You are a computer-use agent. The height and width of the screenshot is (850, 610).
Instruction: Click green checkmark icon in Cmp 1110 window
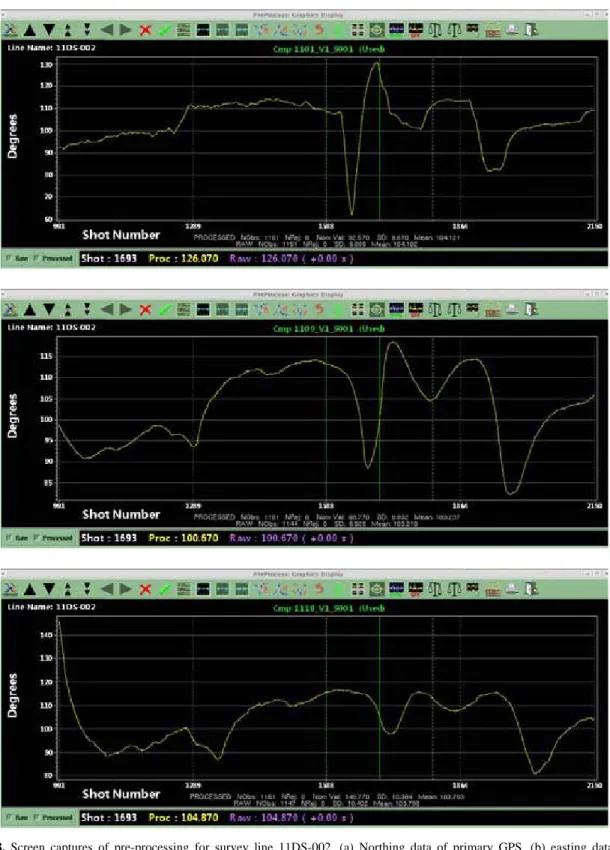click(x=165, y=589)
